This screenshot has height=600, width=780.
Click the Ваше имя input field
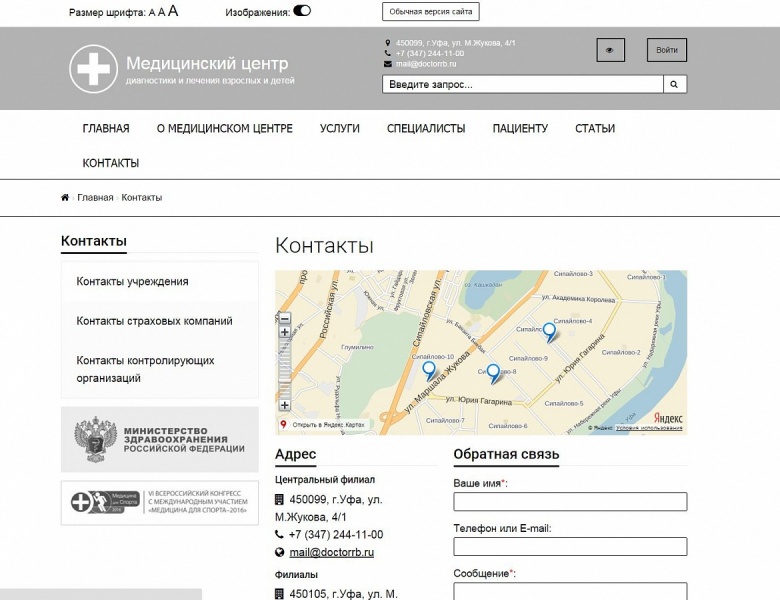click(570, 501)
